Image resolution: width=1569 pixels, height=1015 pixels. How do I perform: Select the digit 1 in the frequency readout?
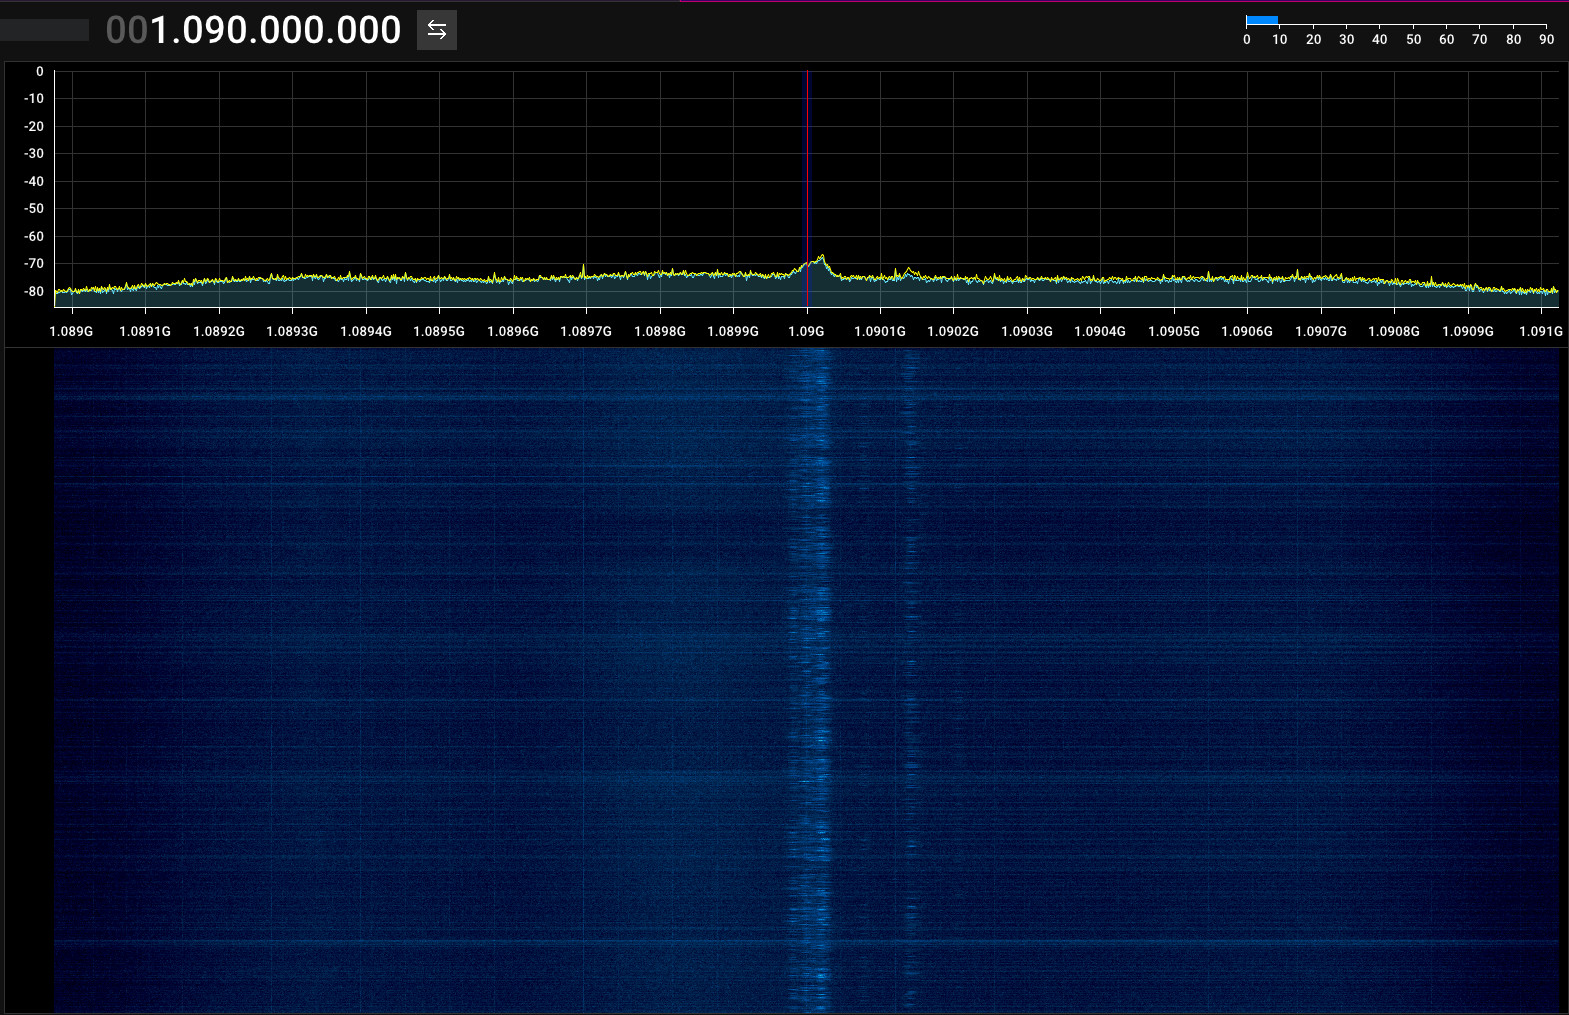pyautogui.click(x=160, y=30)
